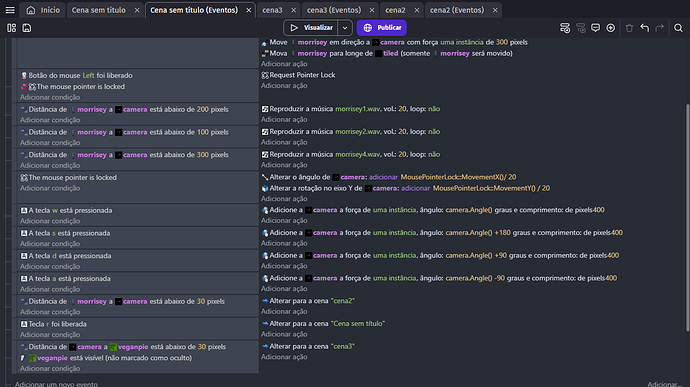Undo the last change
Screen dimensions: 690x387
point(645,28)
